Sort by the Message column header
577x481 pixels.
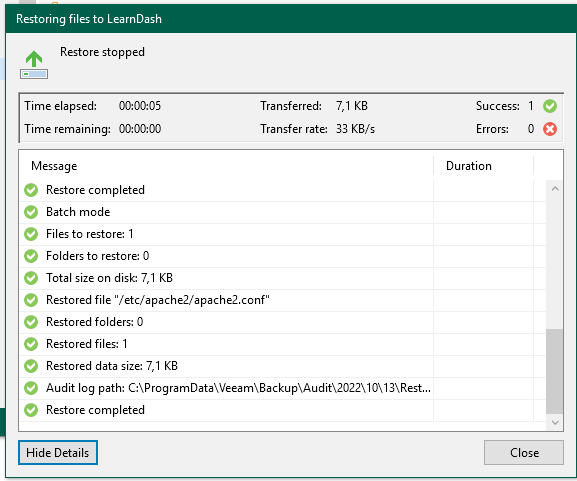226,166
